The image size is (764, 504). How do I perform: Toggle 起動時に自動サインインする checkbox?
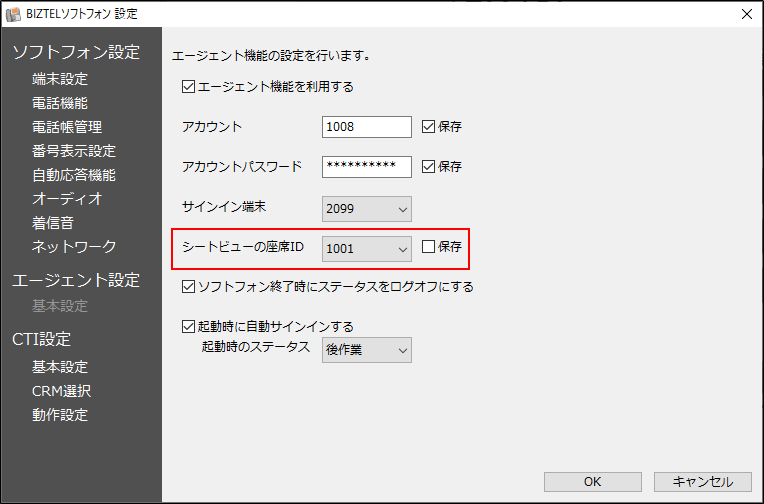click(188, 326)
